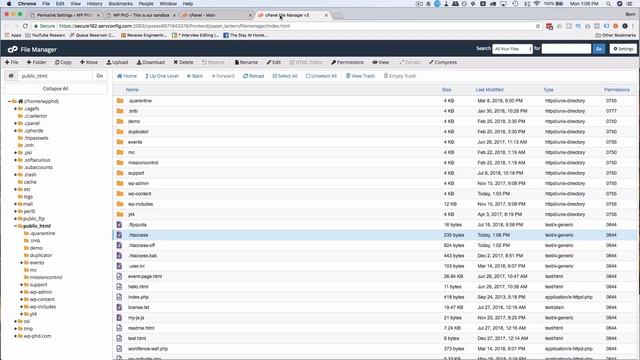Expand the wp-phd.com tree folder

(x=16, y=336)
